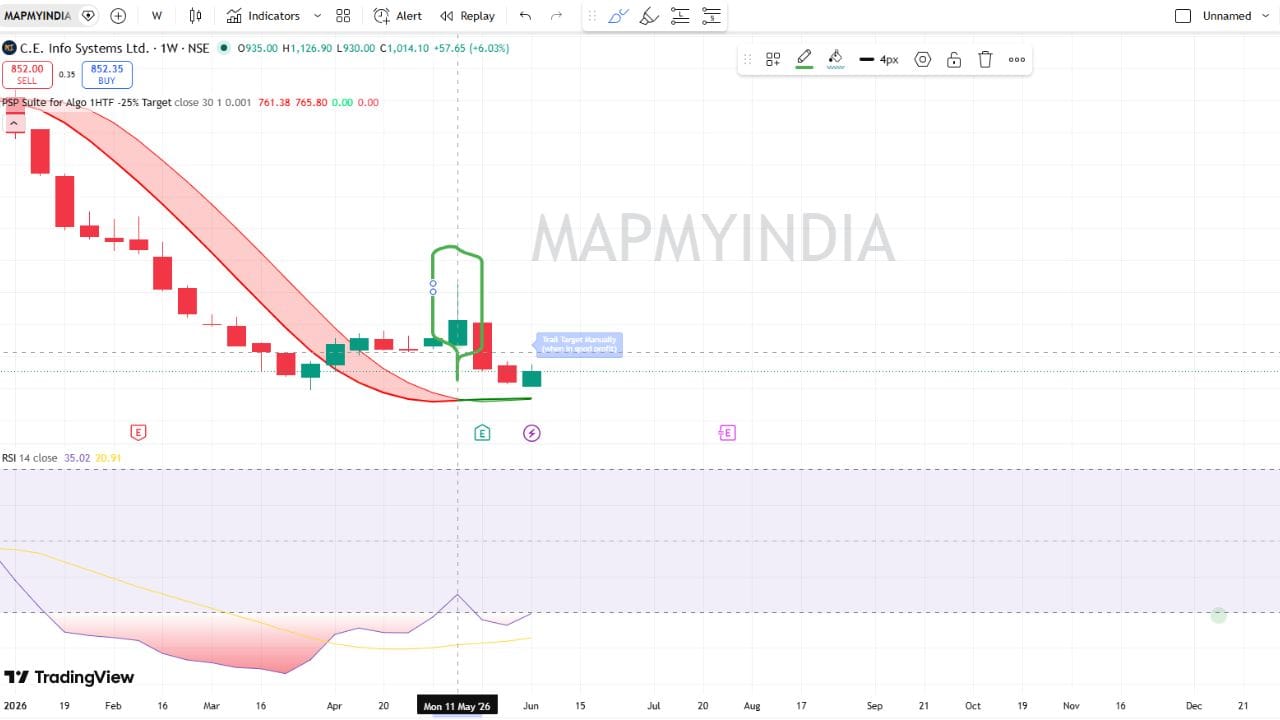Open the Indicators dialog

click(263, 16)
